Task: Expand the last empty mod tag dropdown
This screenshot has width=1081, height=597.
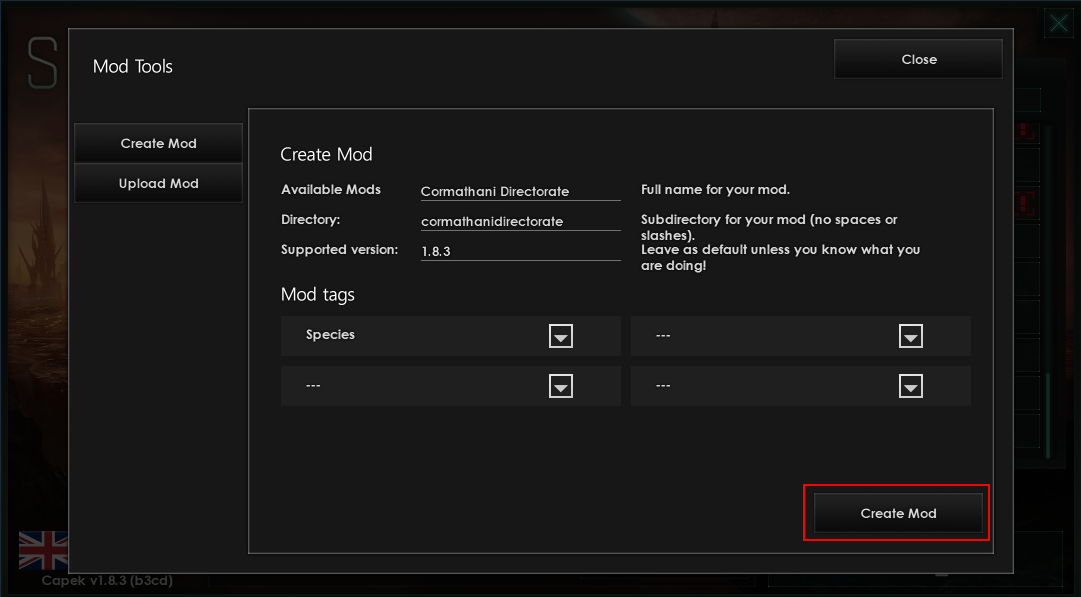Action: tap(910, 386)
